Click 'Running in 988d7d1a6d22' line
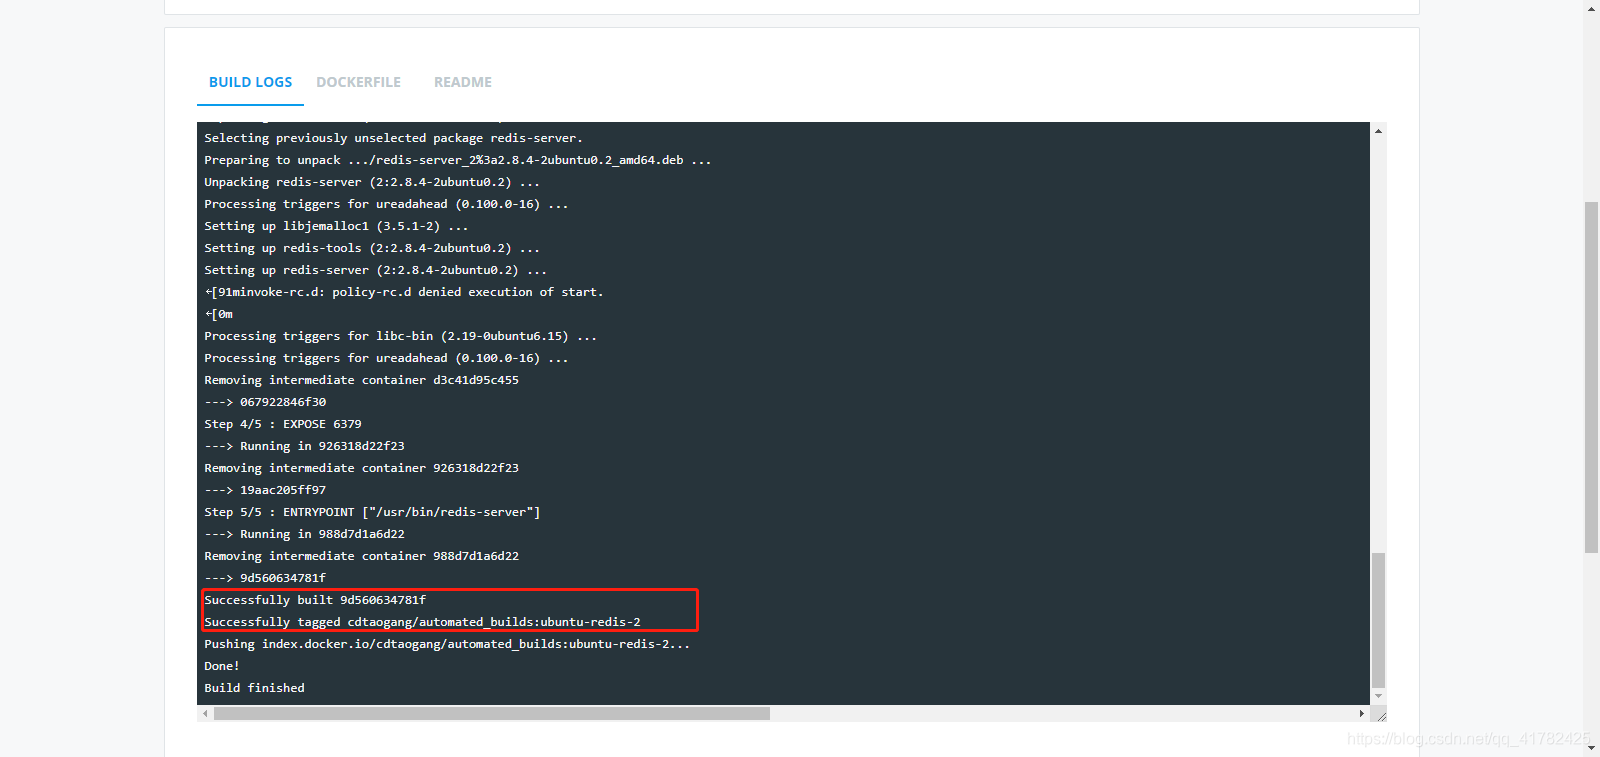Image resolution: width=1600 pixels, height=757 pixels. (x=304, y=534)
